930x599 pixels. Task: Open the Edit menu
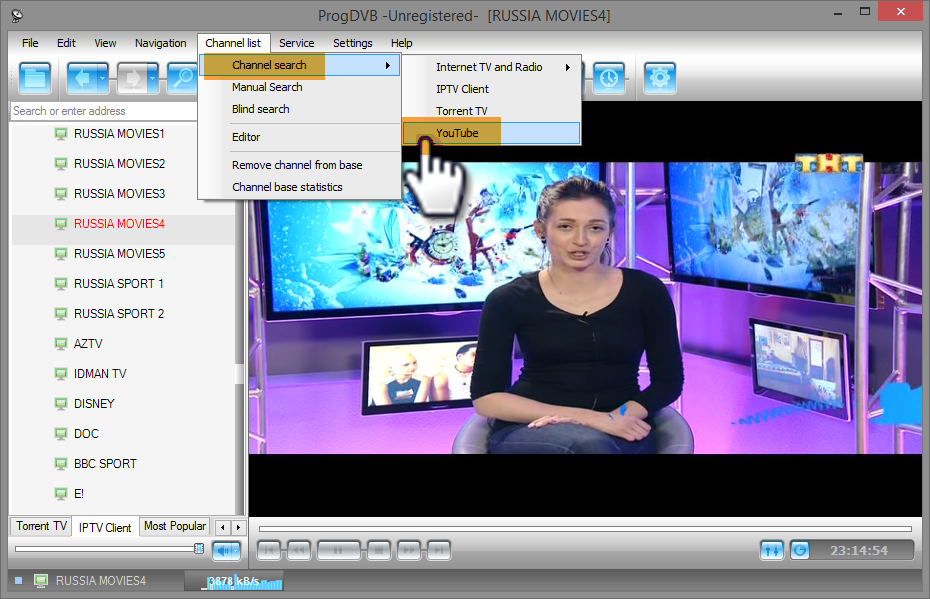pos(66,43)
